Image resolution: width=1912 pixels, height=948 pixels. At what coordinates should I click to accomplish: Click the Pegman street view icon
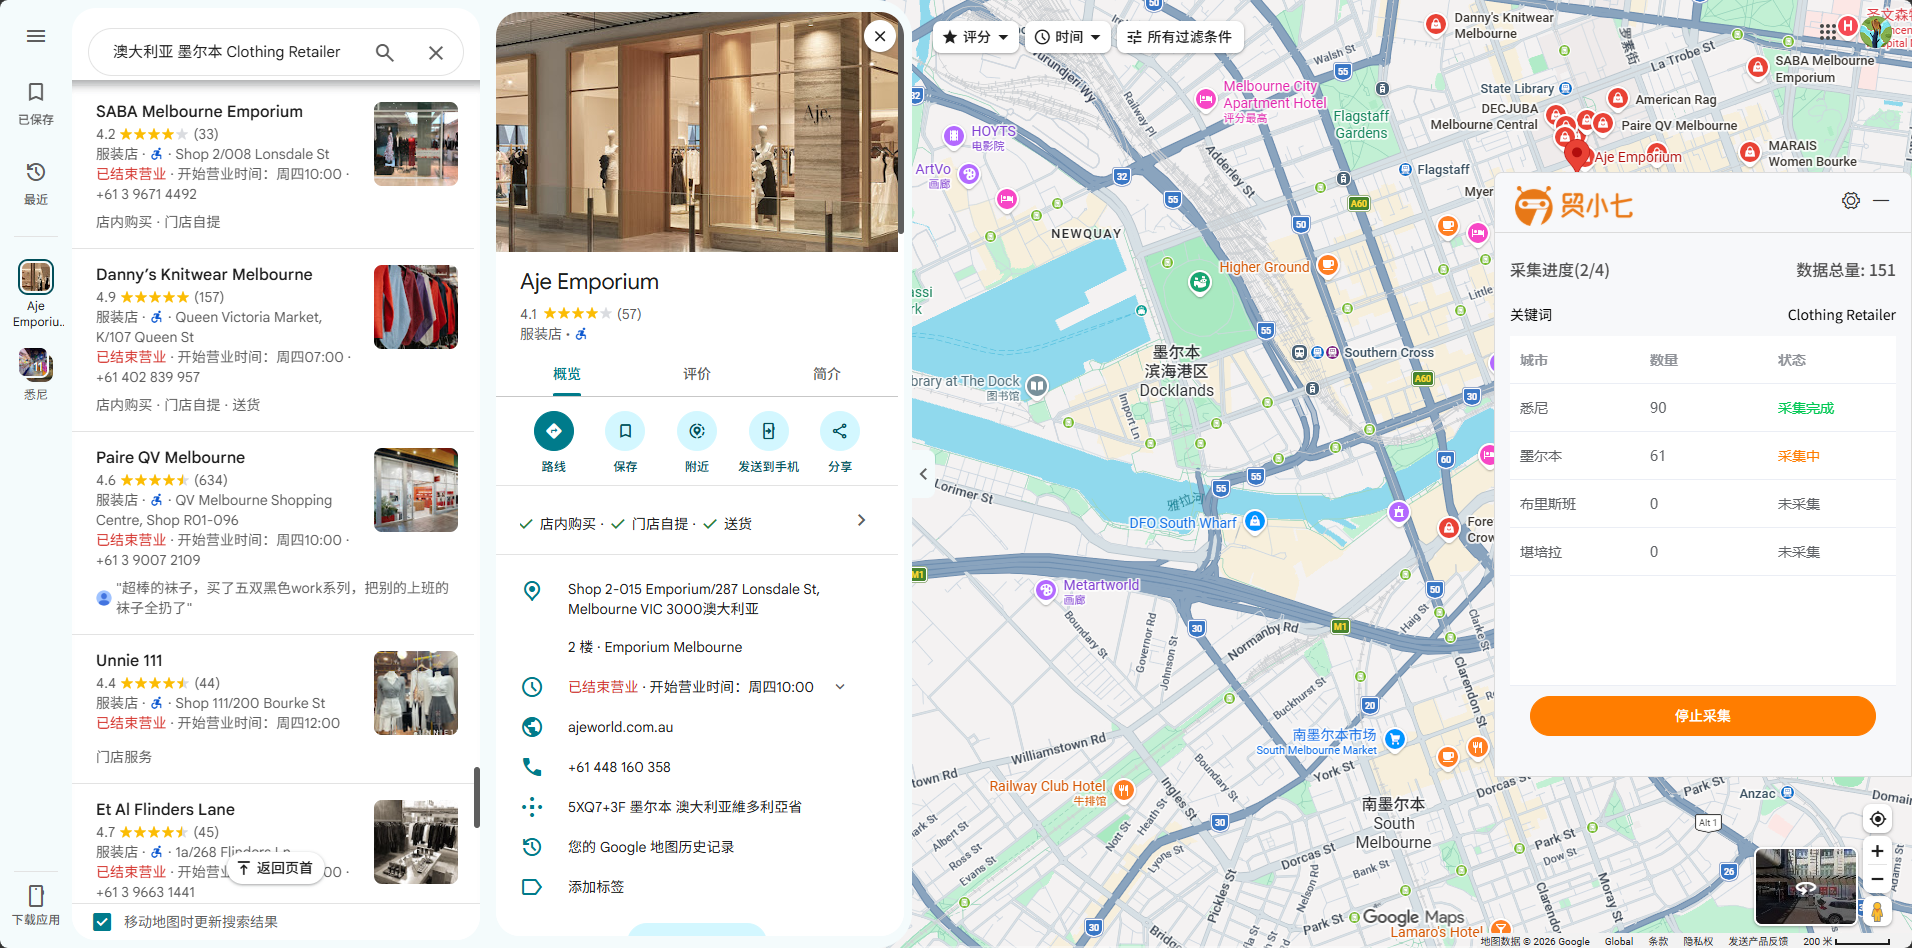pyautogui.click(x=1878, y=911)
